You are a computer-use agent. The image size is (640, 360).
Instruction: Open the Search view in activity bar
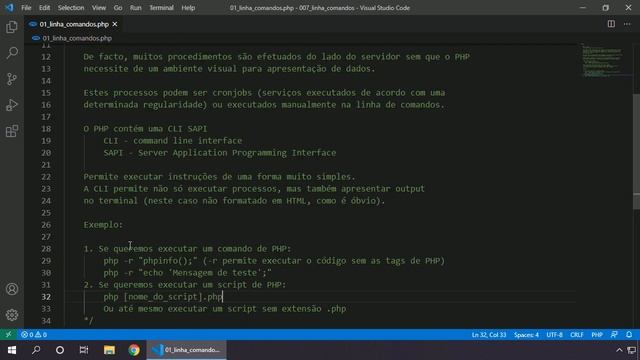click(12, 53)
